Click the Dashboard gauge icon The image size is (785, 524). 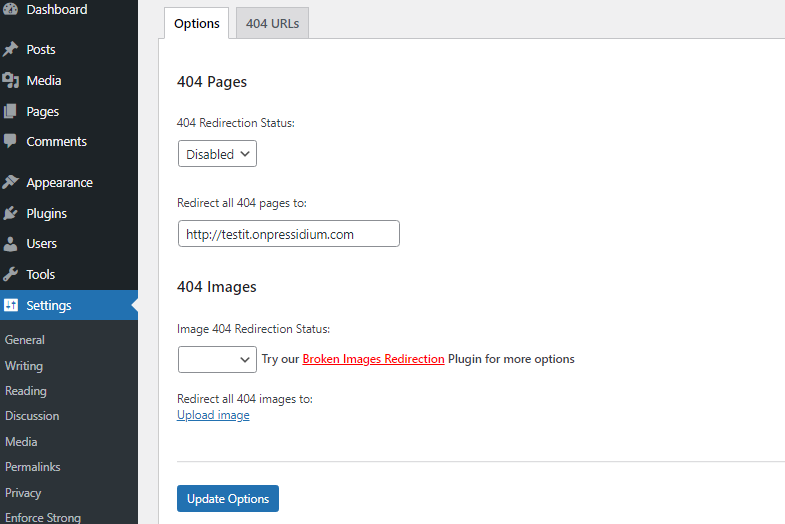(11, 9)
